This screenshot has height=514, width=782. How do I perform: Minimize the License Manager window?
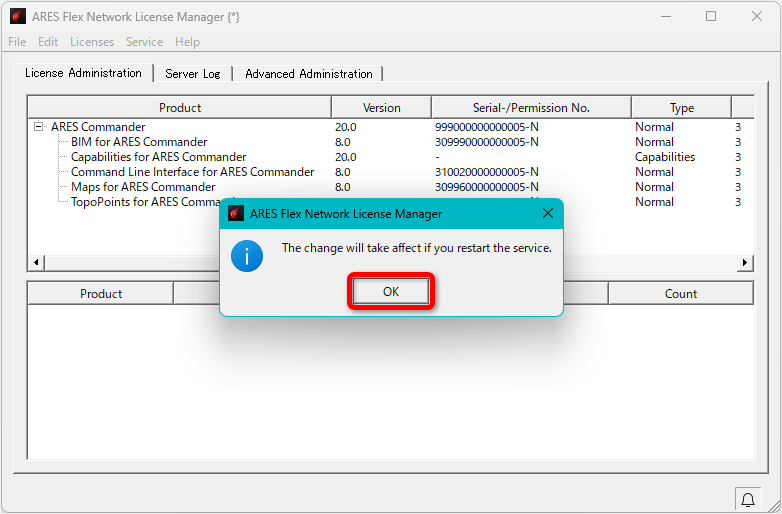tap(666, 16)
